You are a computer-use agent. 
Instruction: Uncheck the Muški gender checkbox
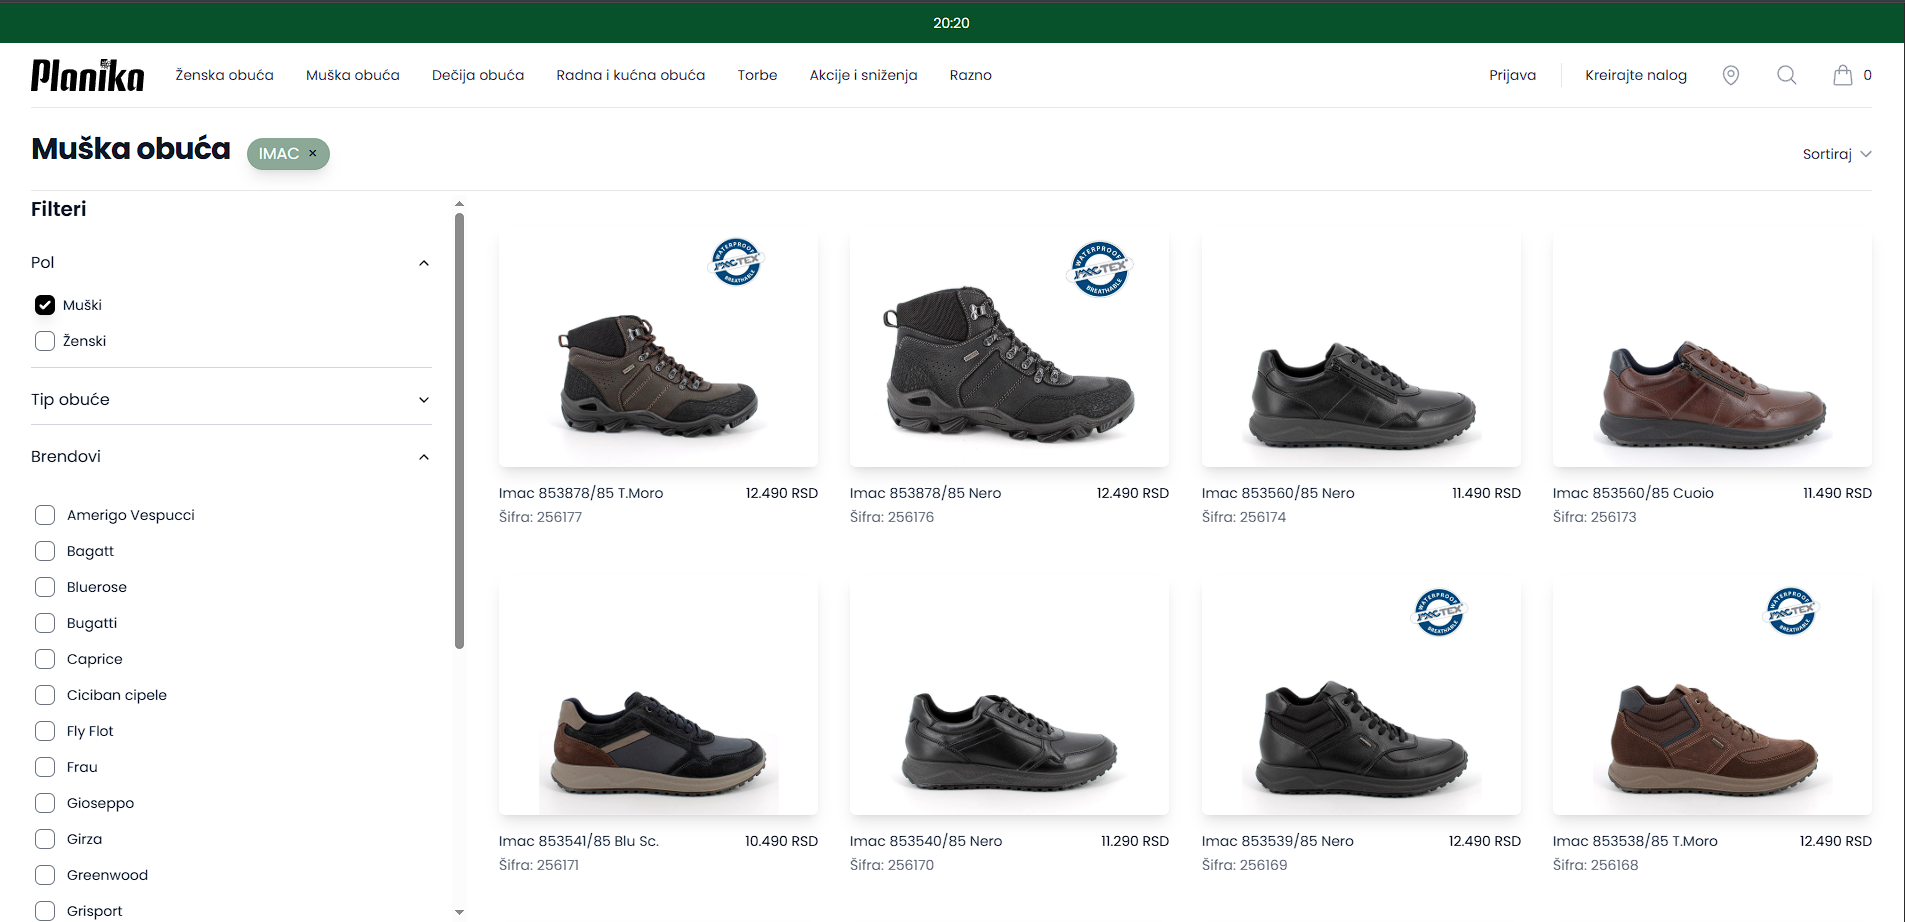pyautogui.click(x=45, y=305)
